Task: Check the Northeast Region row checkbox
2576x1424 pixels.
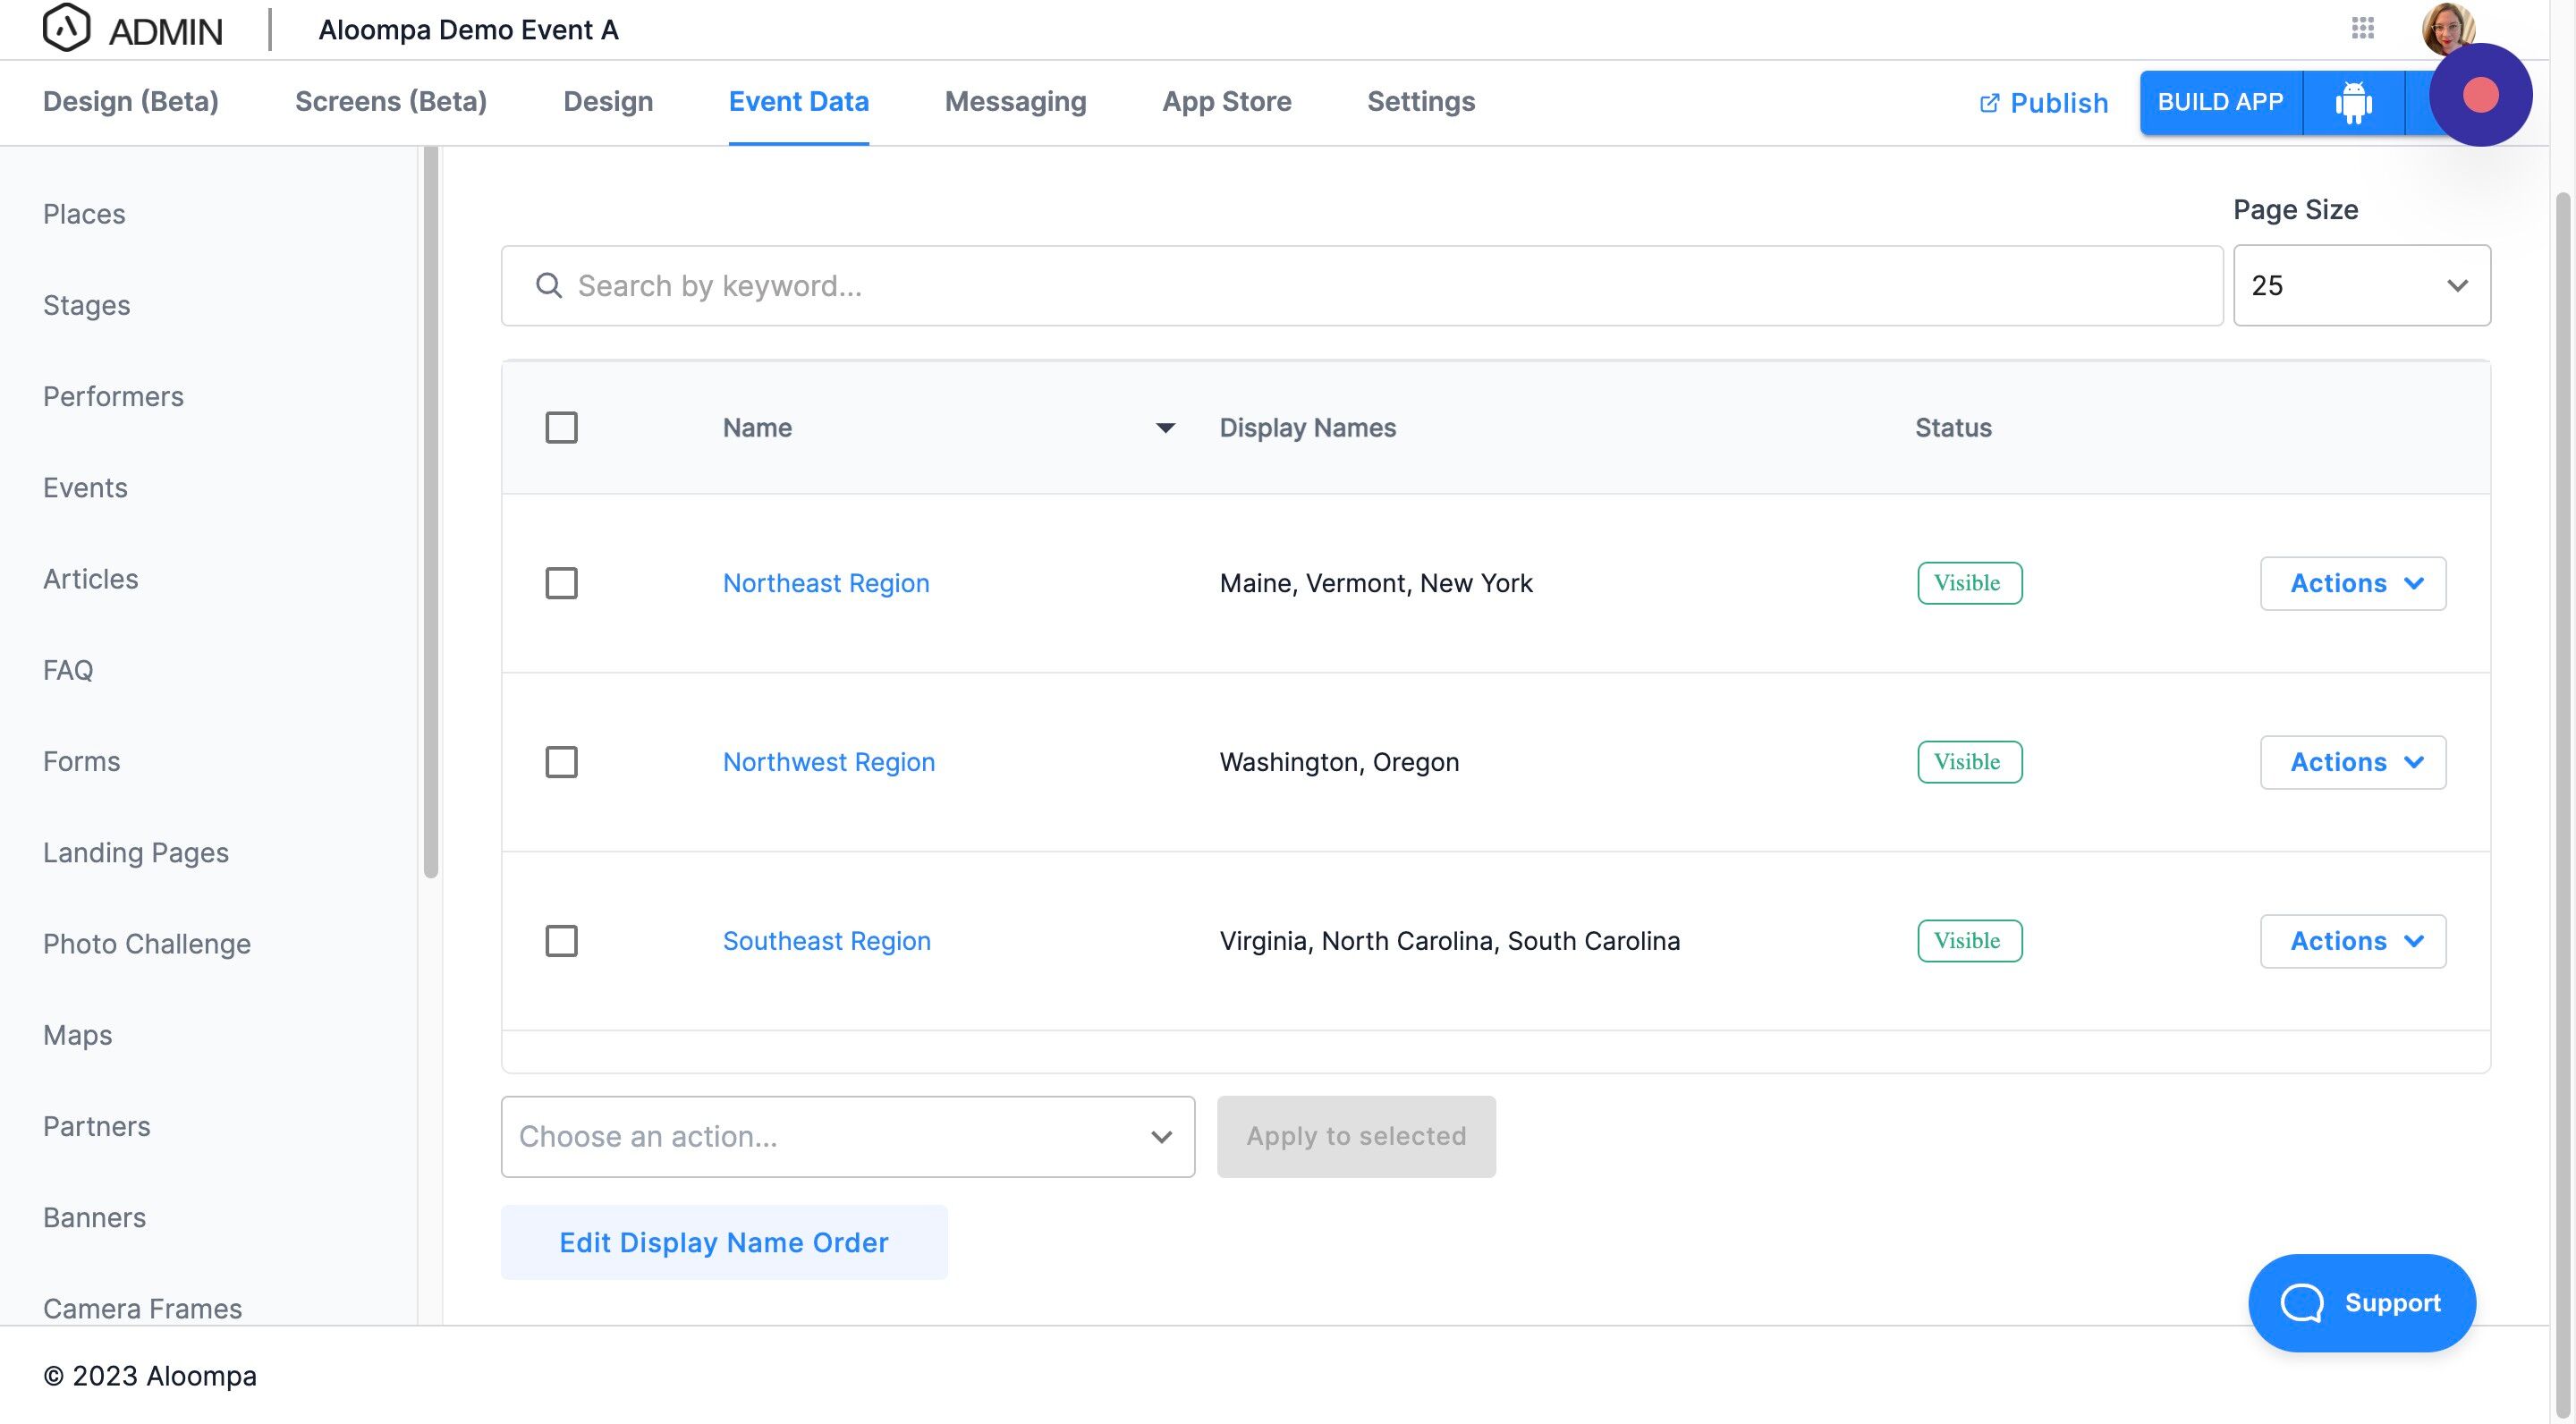Action: pyautogui.click(x=561, y=583)
